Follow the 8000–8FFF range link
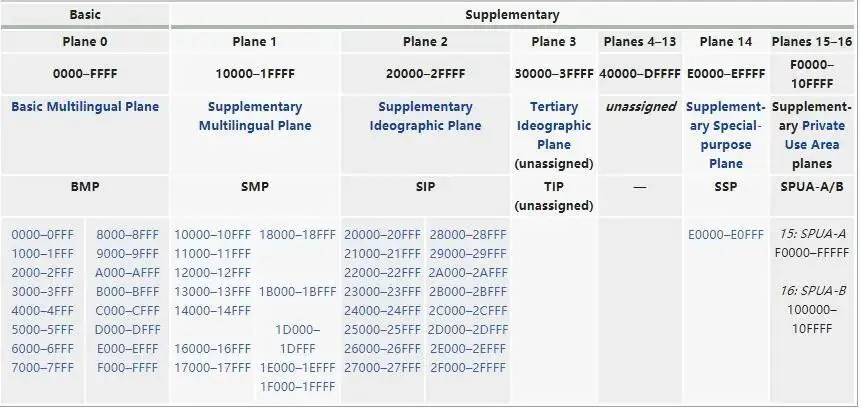 click(x=128, y=235)
